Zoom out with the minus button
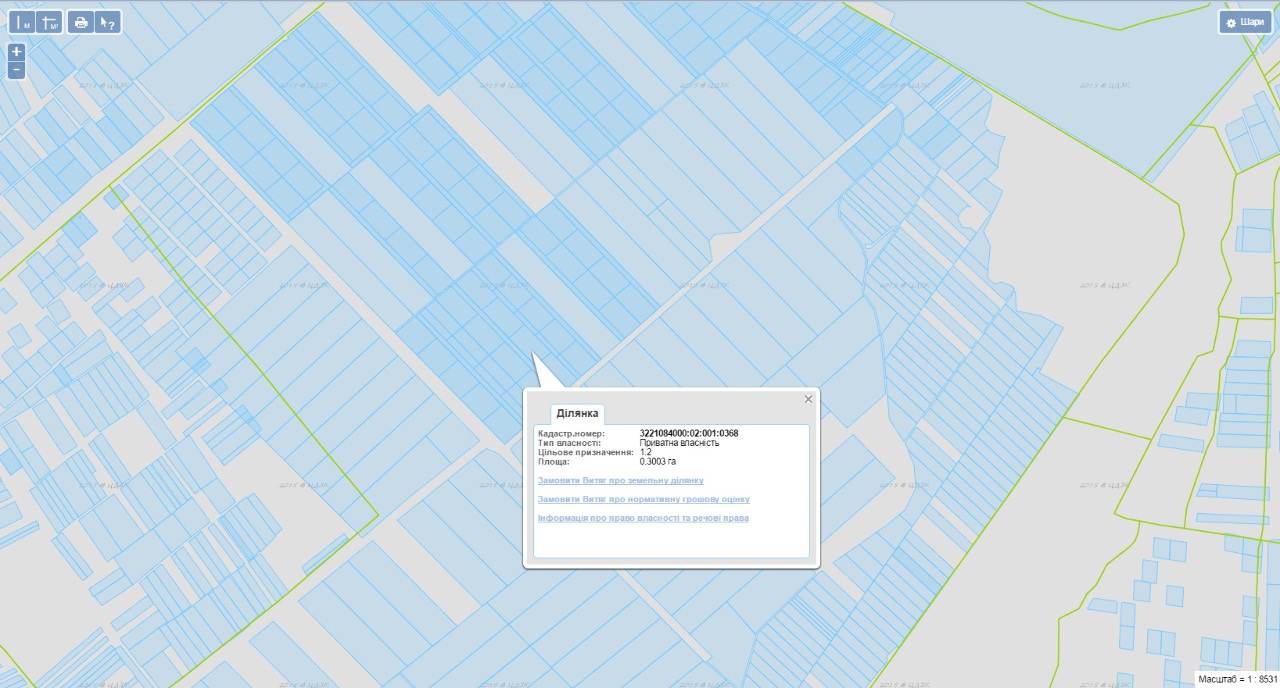 pos(16,70)
